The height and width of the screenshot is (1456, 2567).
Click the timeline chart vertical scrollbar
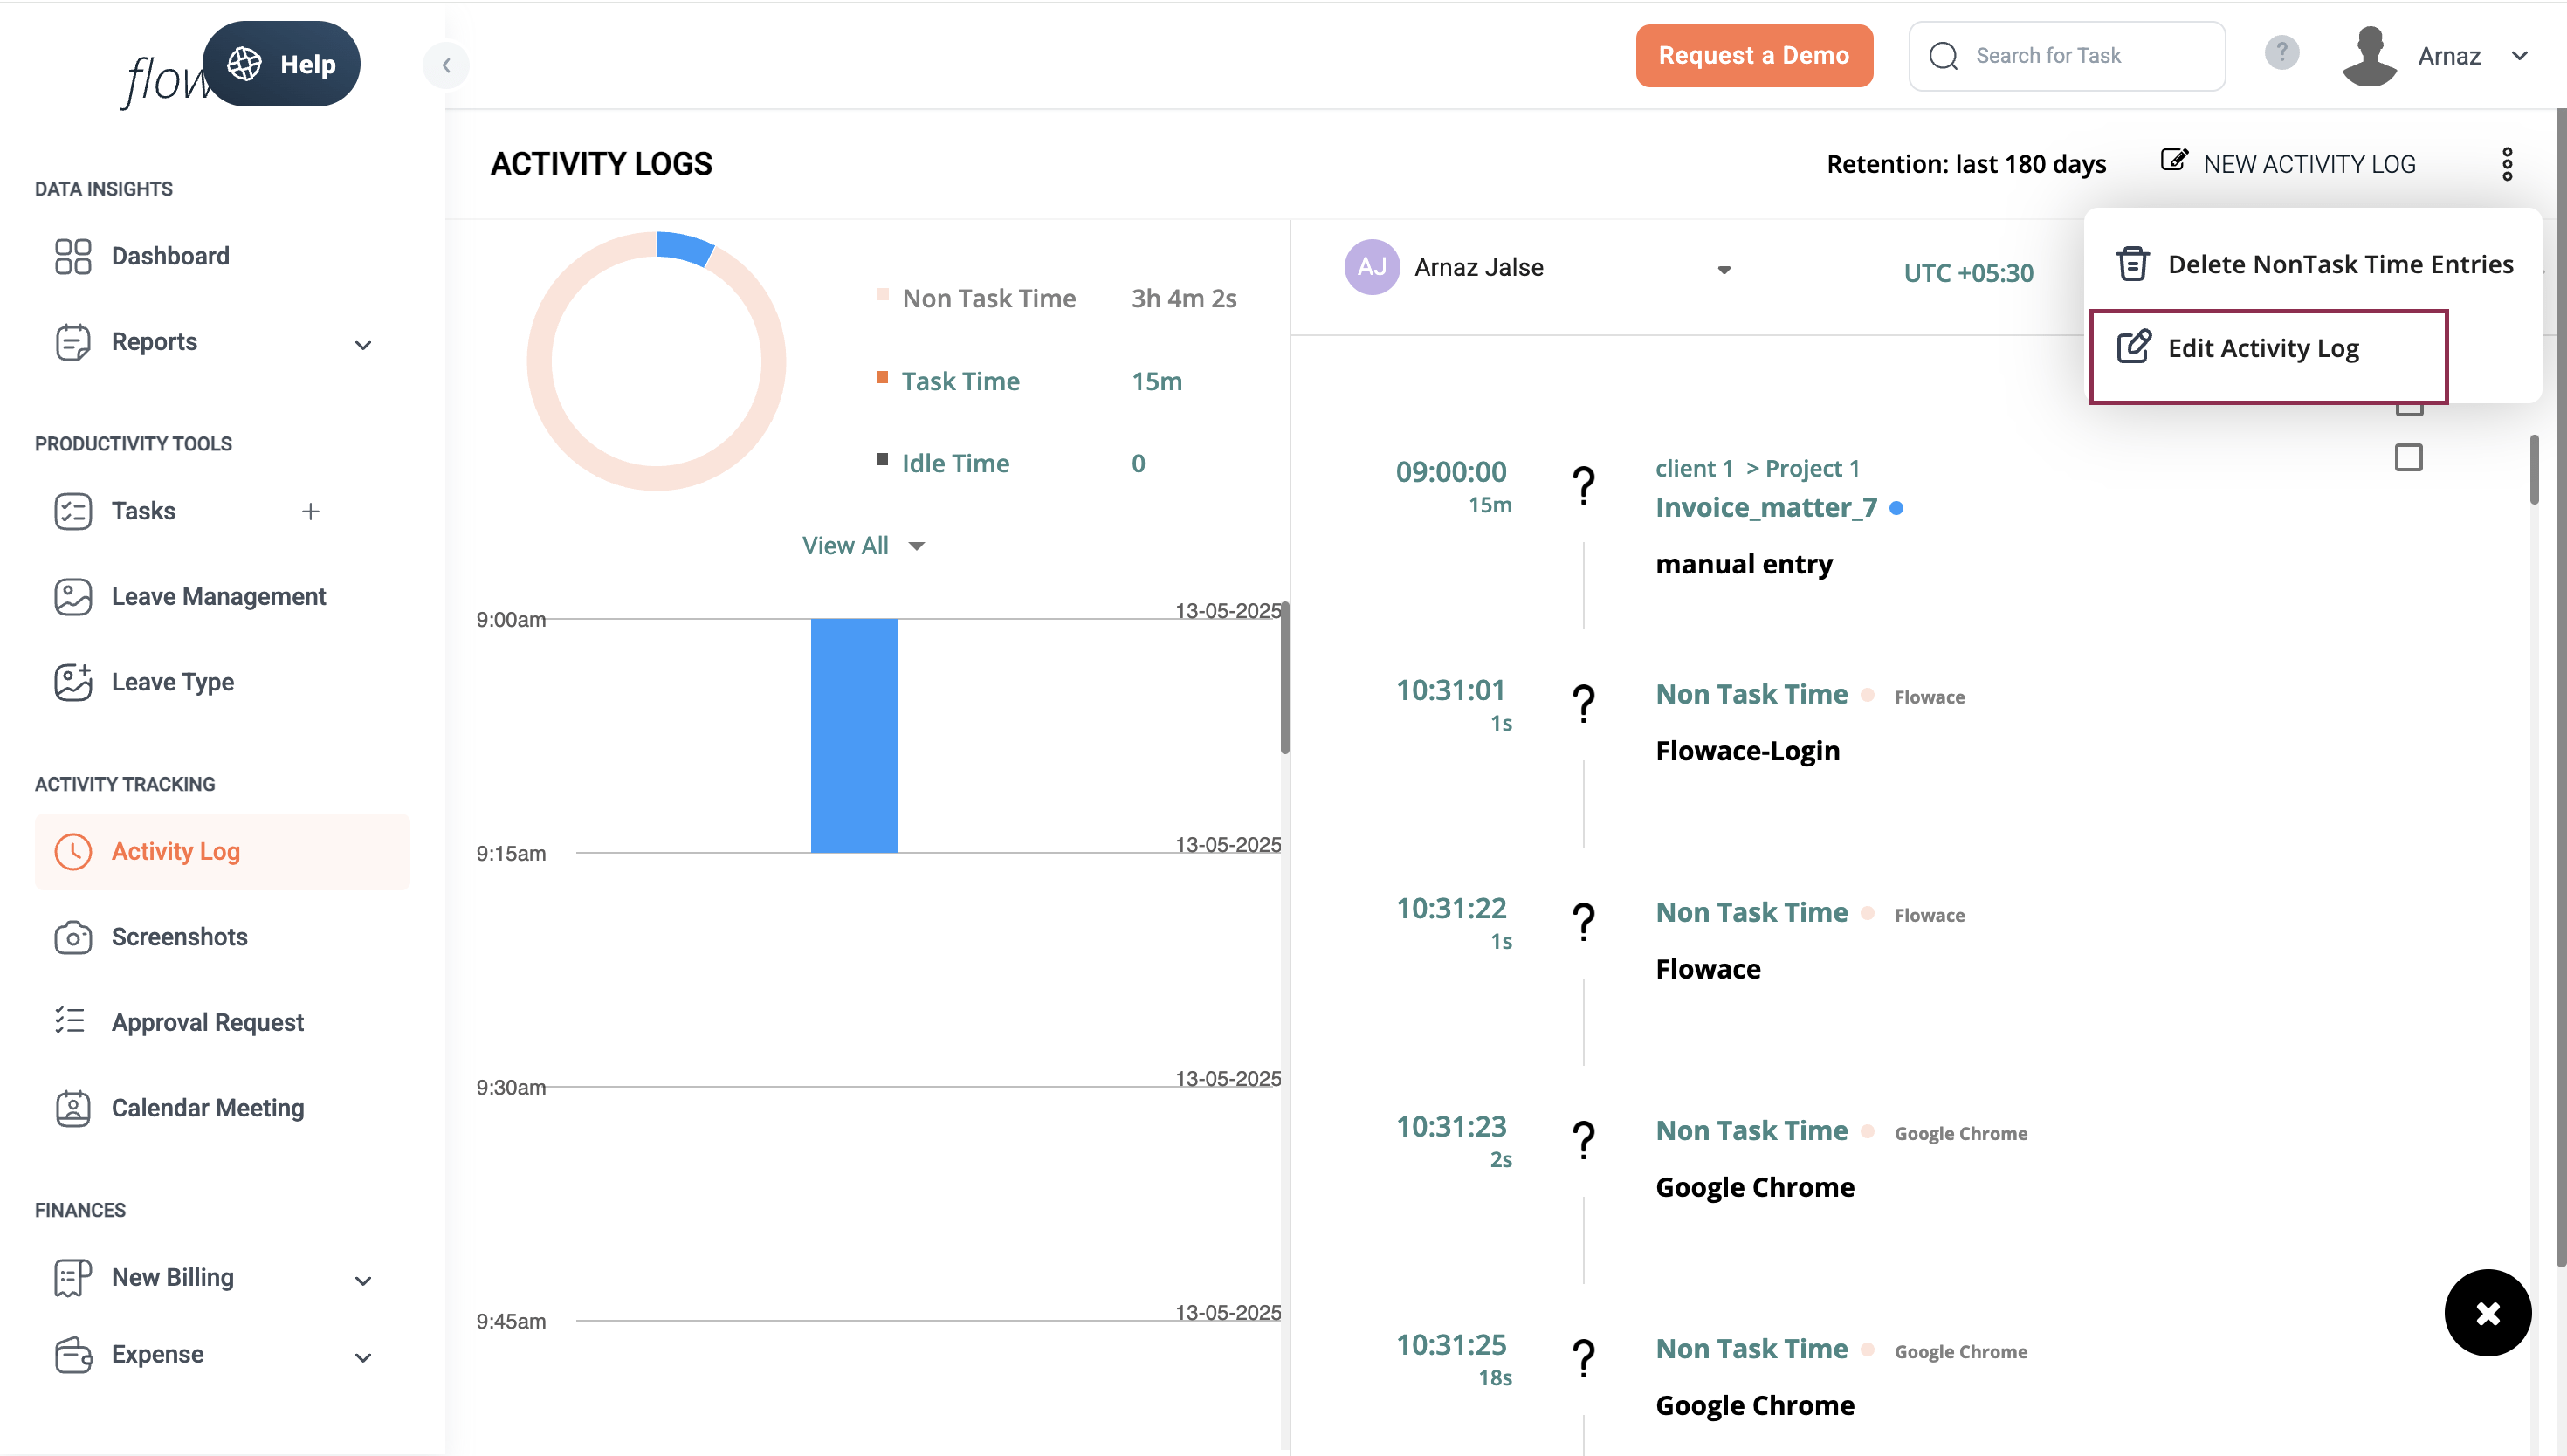(1284, 678)
